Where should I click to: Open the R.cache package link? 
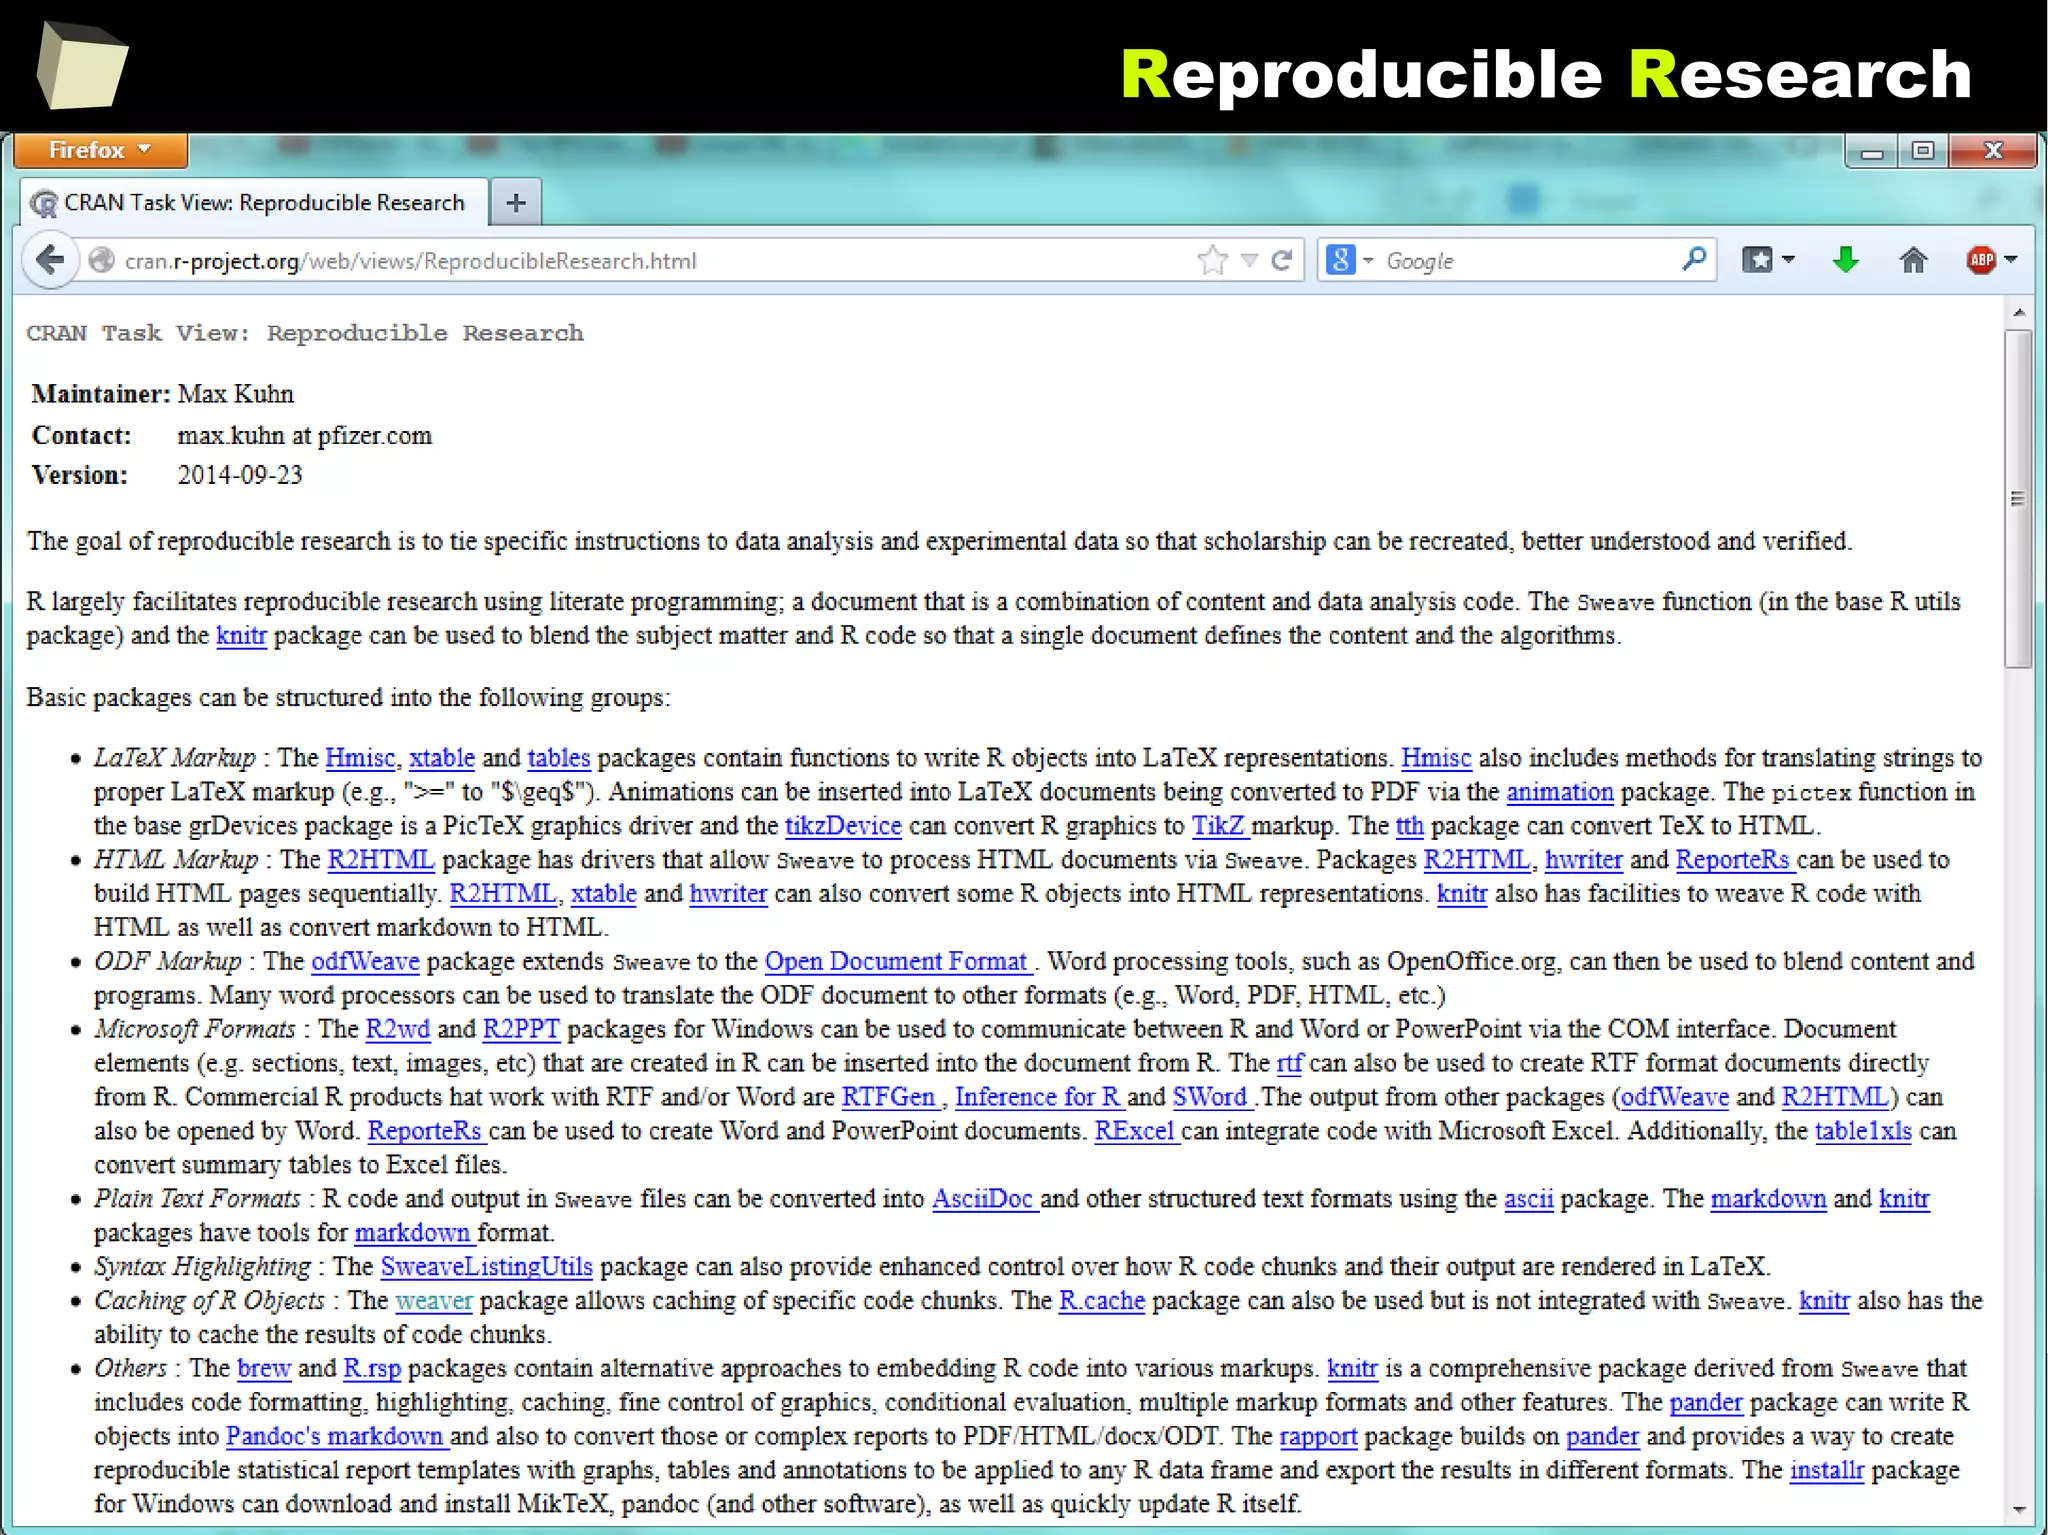(1102, 1302)
